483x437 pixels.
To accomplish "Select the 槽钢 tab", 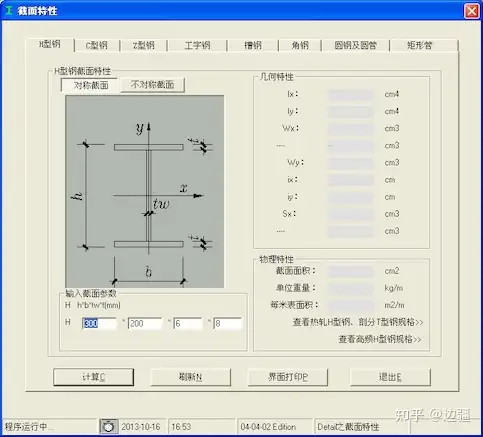I will pyautogui.click(x=253, y=45).
